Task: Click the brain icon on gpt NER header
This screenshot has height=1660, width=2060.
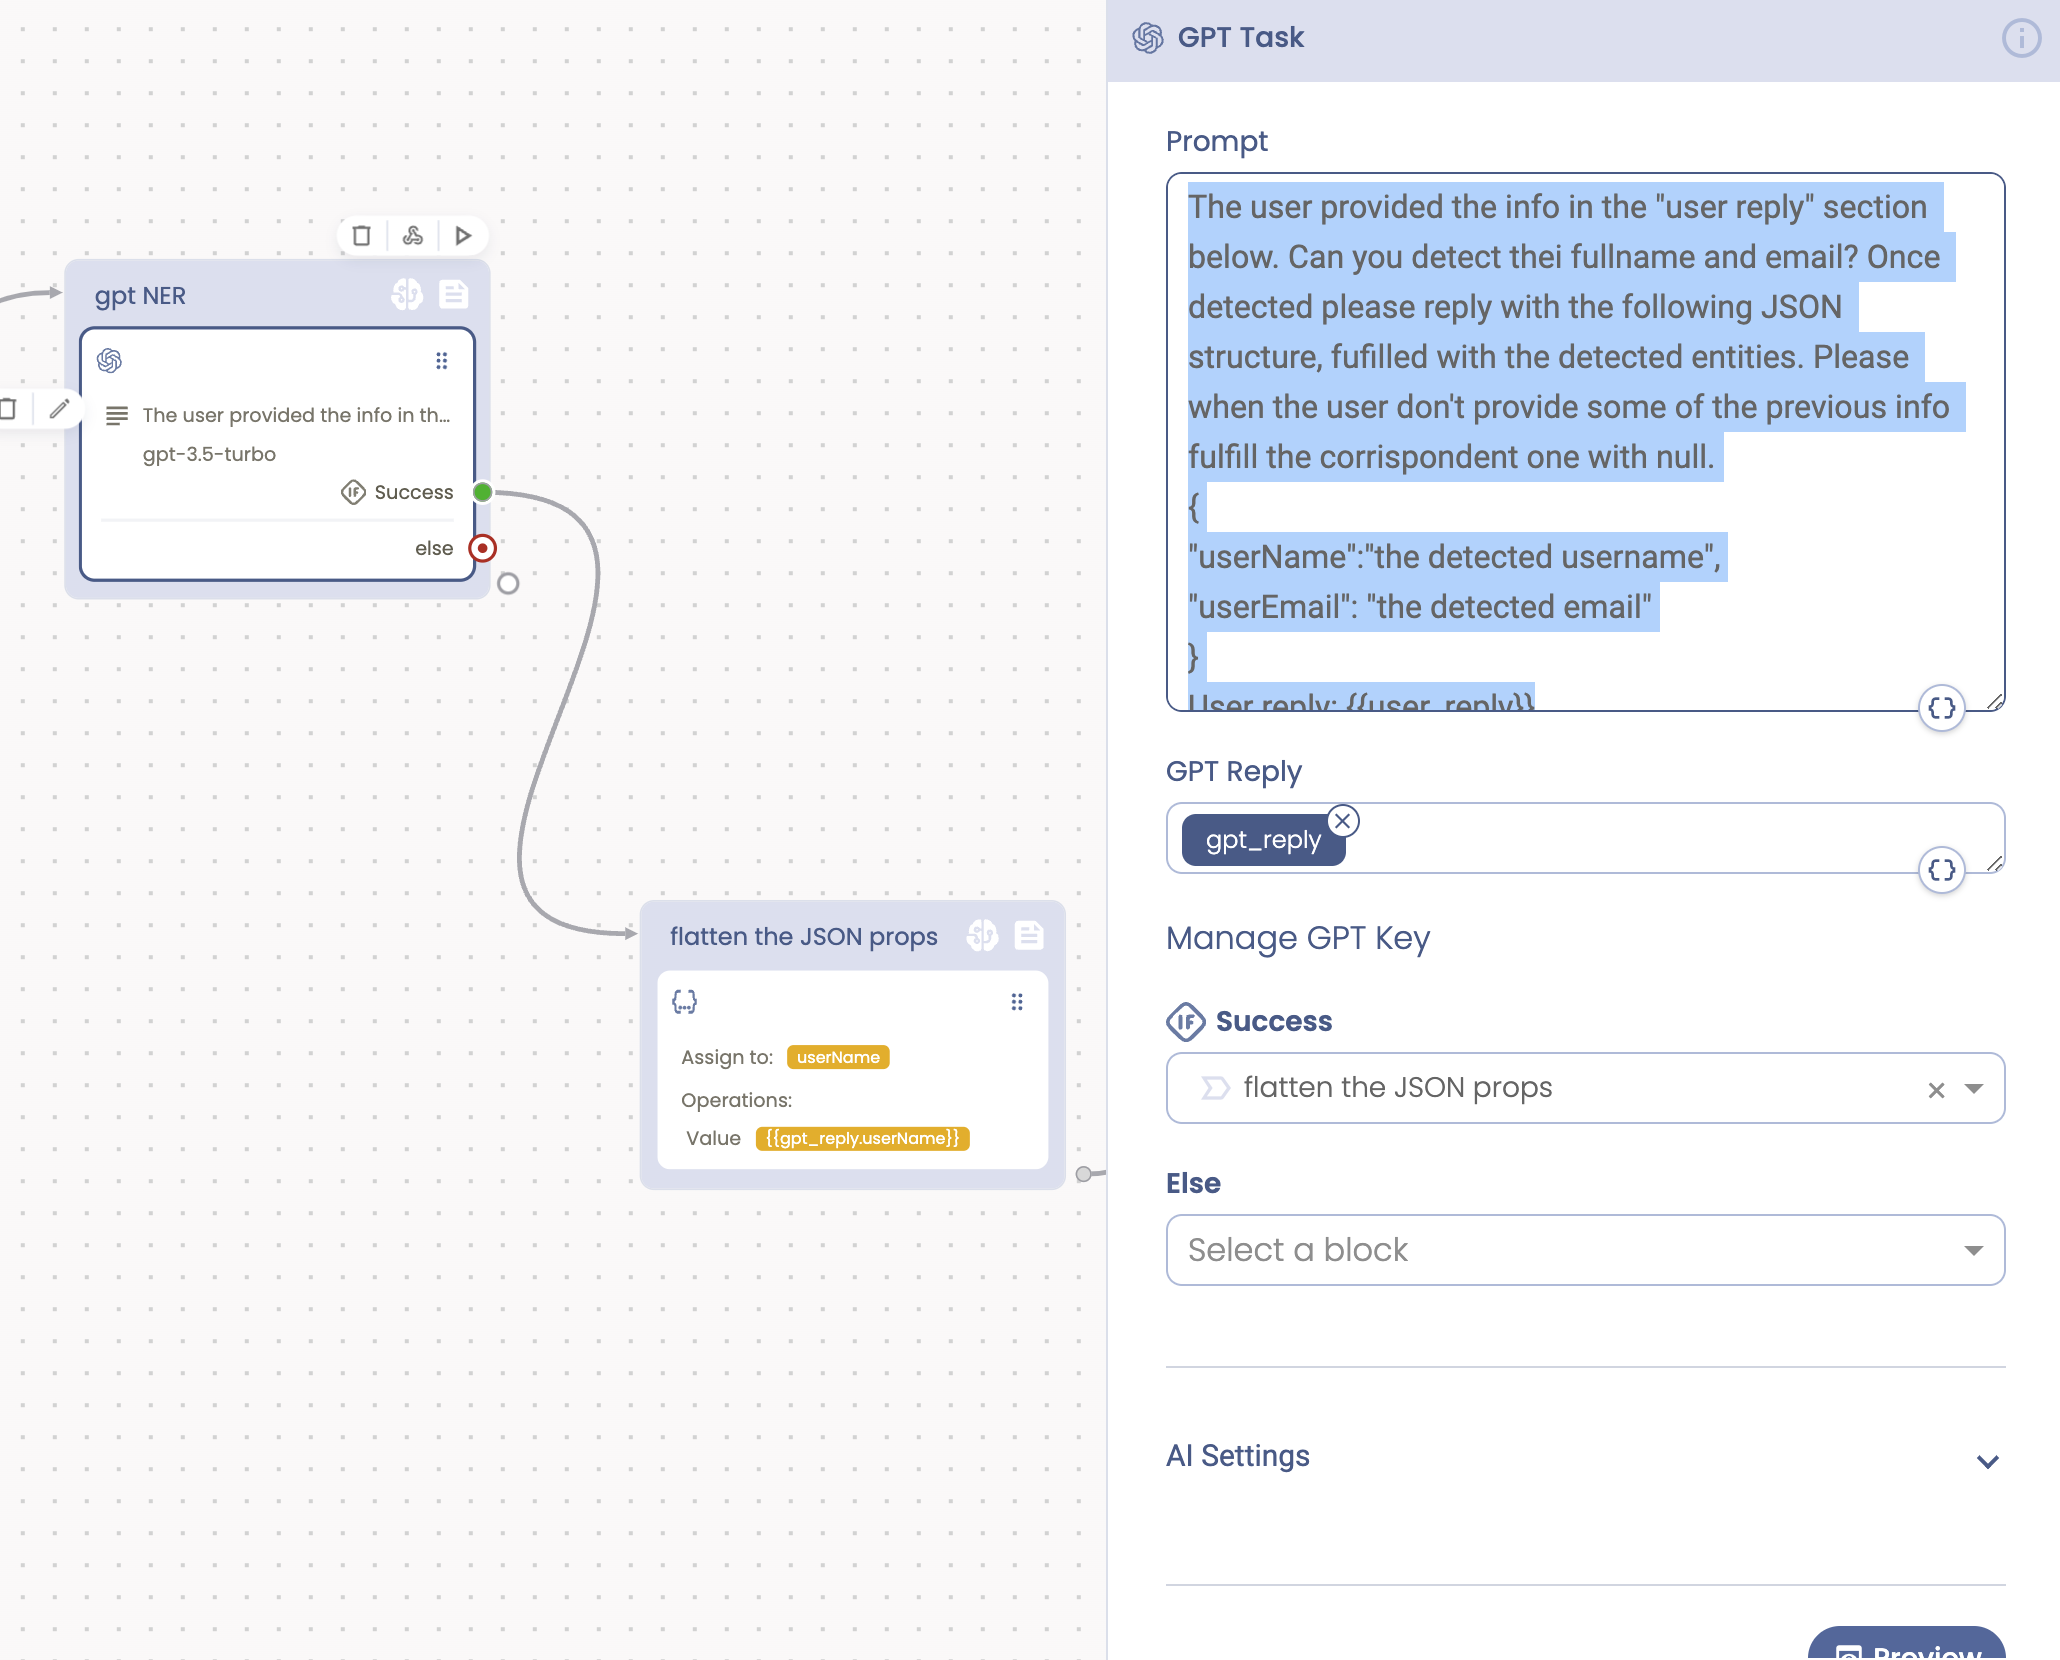Action: 408,295
